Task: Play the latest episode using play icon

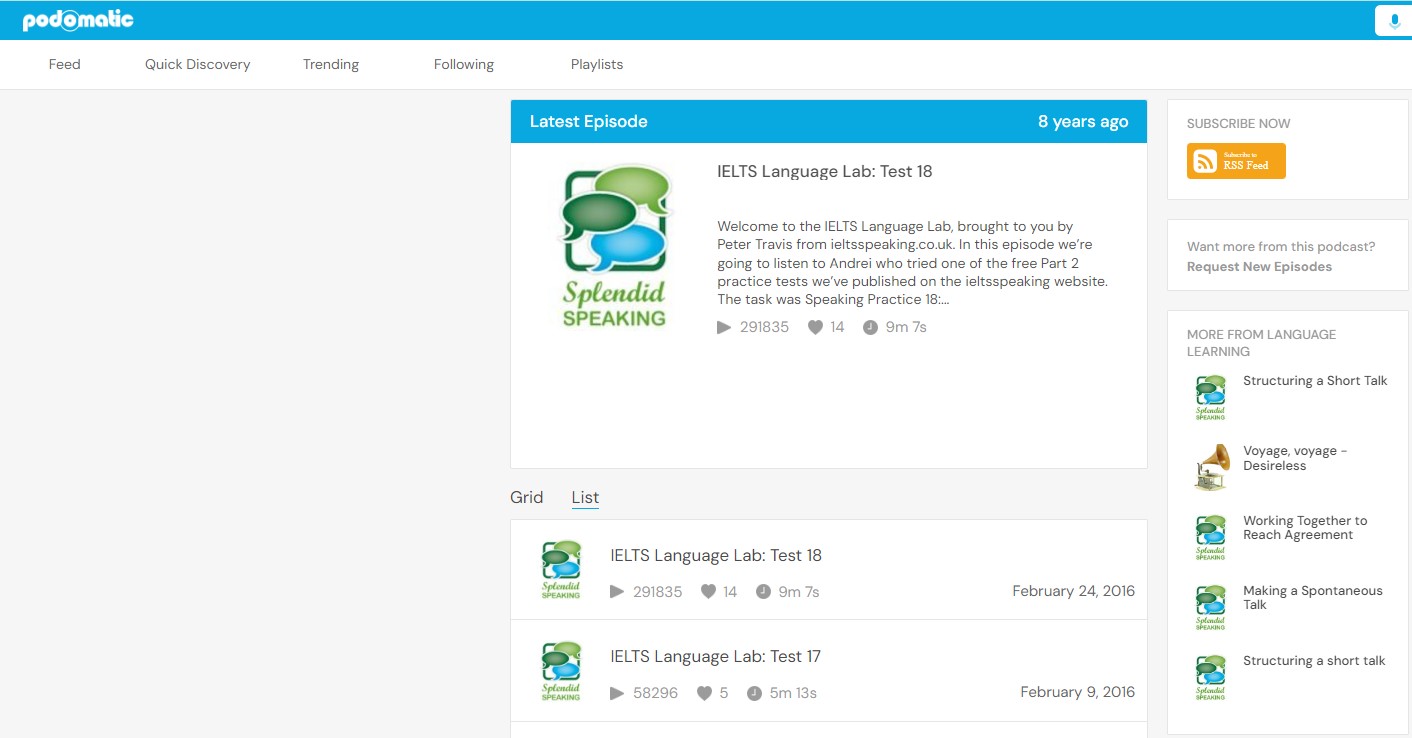Action: tap(724, 327)
